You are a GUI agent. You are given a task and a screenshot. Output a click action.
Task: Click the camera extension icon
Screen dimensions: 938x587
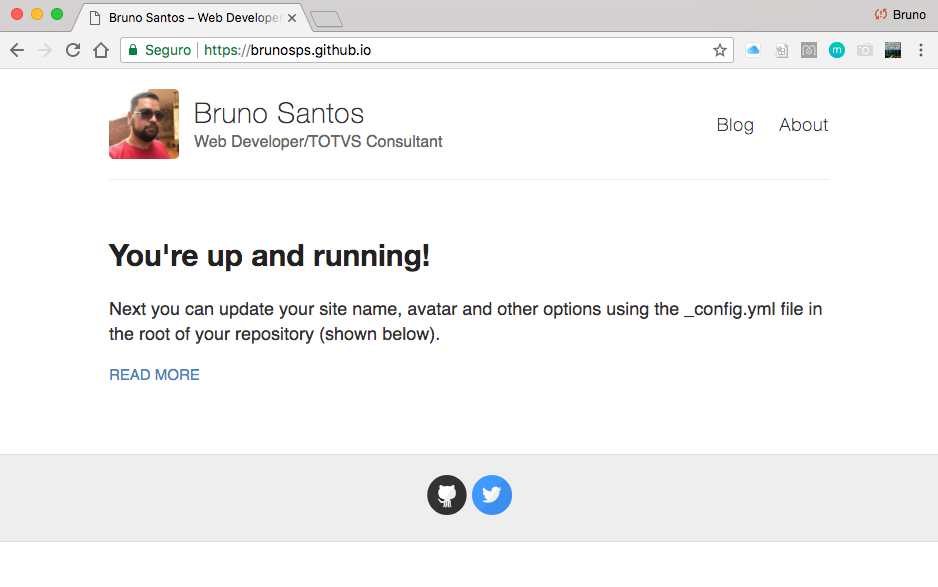864,50
